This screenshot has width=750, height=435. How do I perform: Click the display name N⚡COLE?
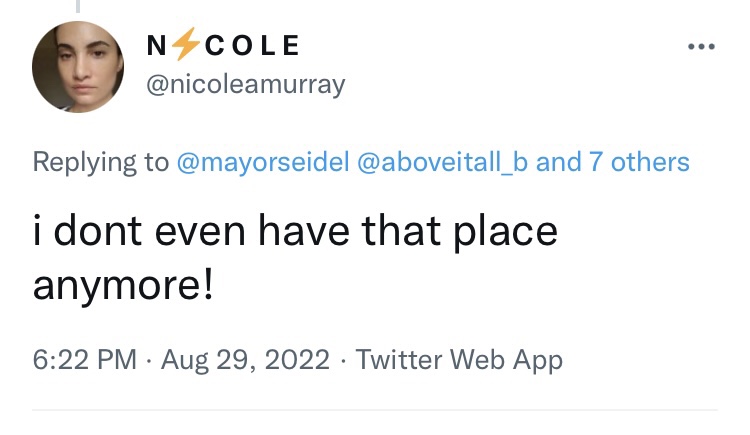(x=222, y=45)
